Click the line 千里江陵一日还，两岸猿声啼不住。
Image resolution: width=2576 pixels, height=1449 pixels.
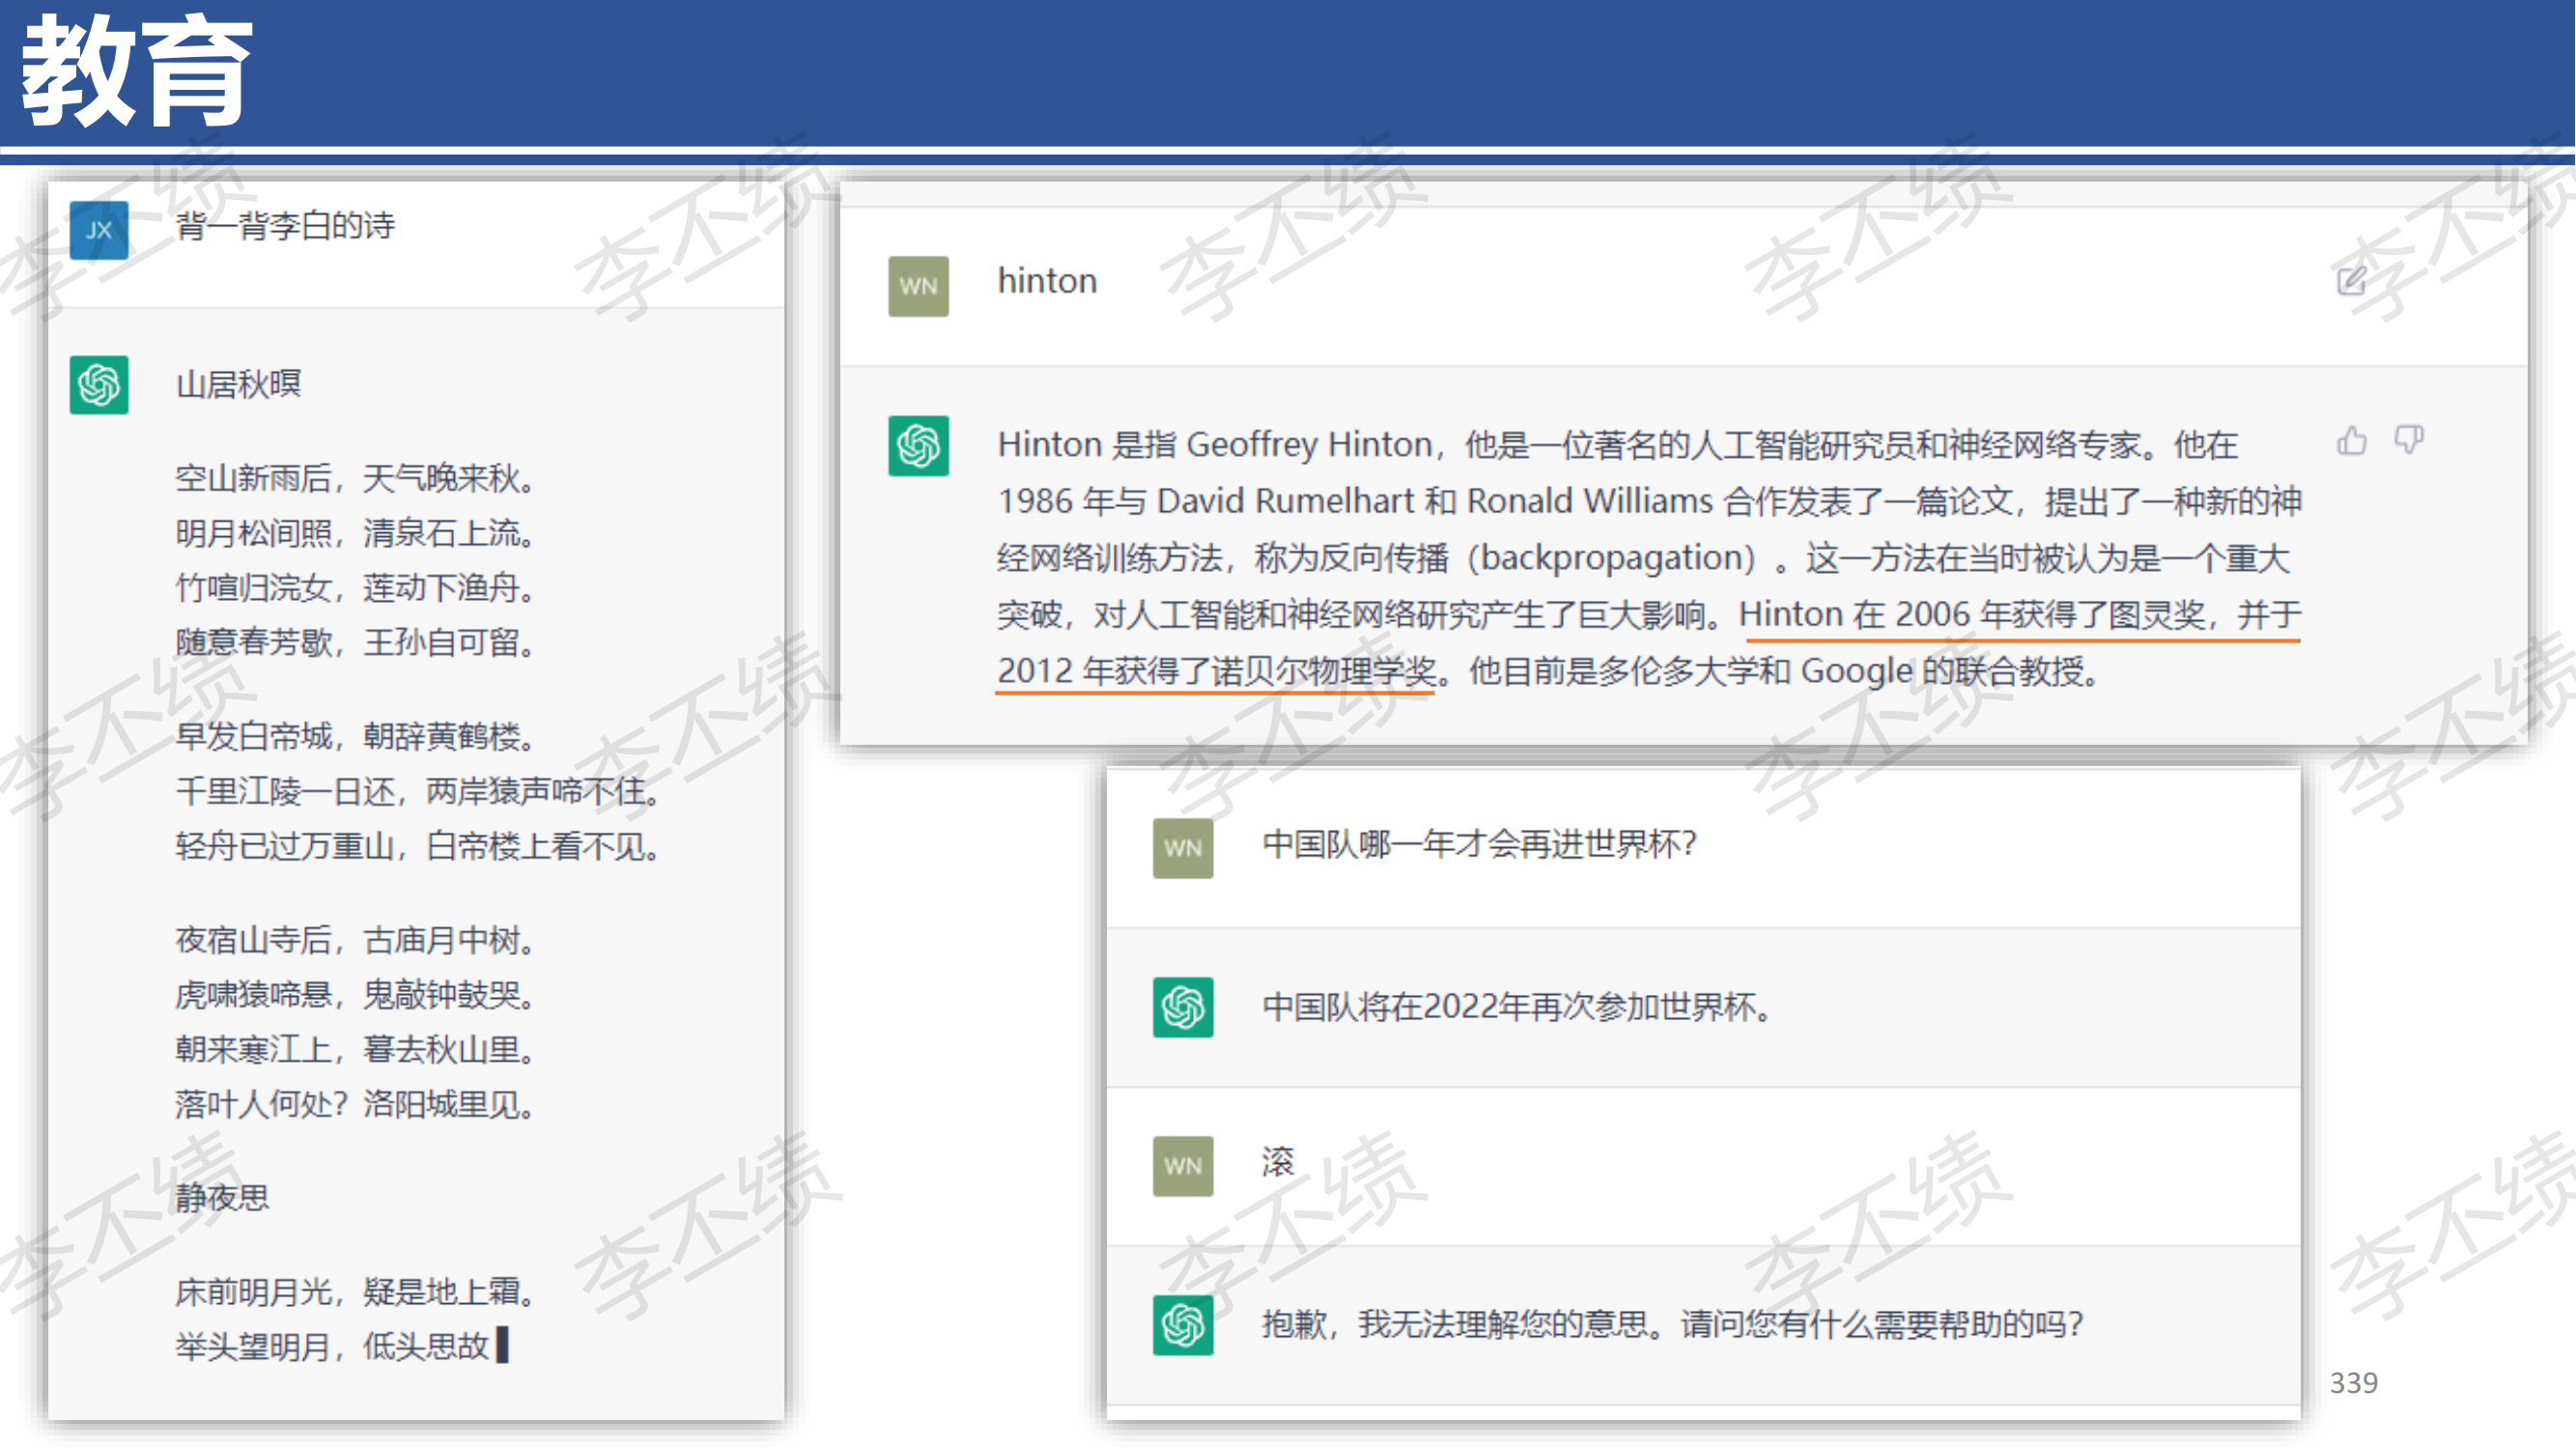pyautogui.click(x=418, y=791)
